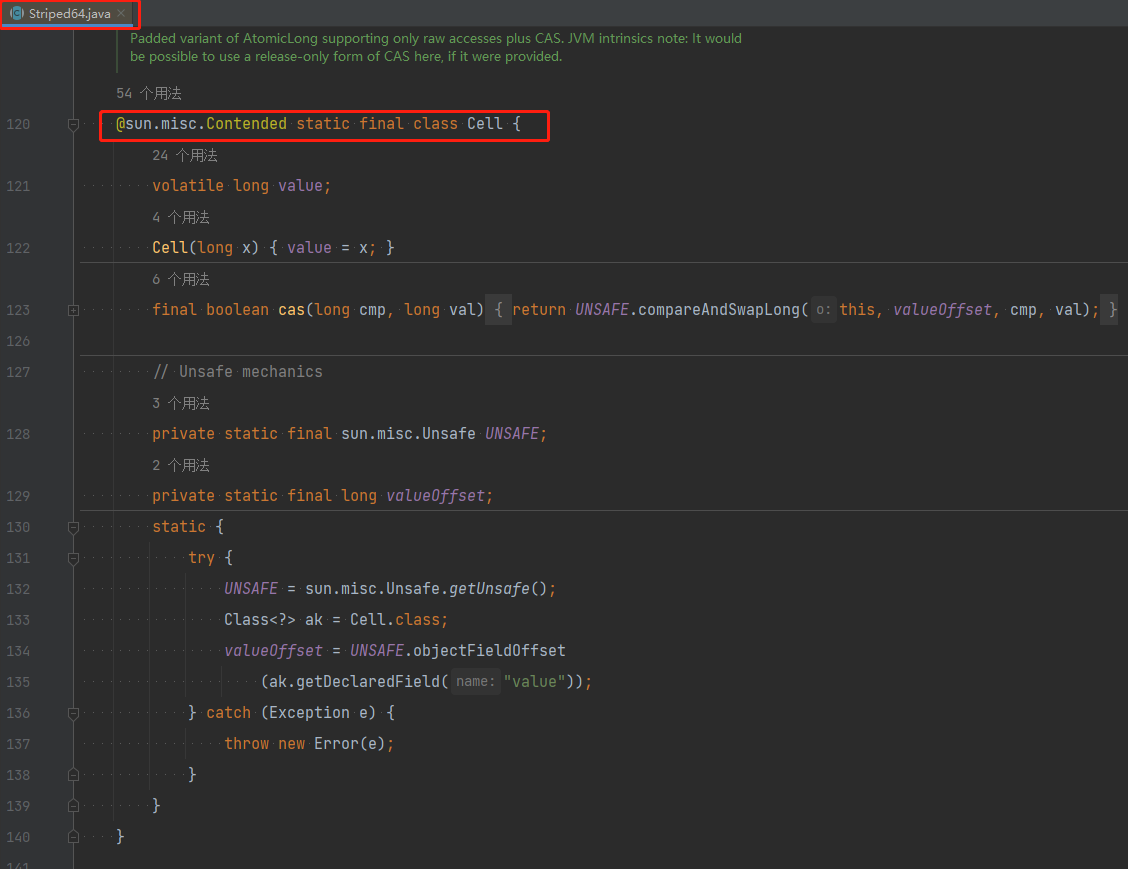Show the 54 usages of Cell class
This screenshot has width=1128, height=869.
pos(149,94)
